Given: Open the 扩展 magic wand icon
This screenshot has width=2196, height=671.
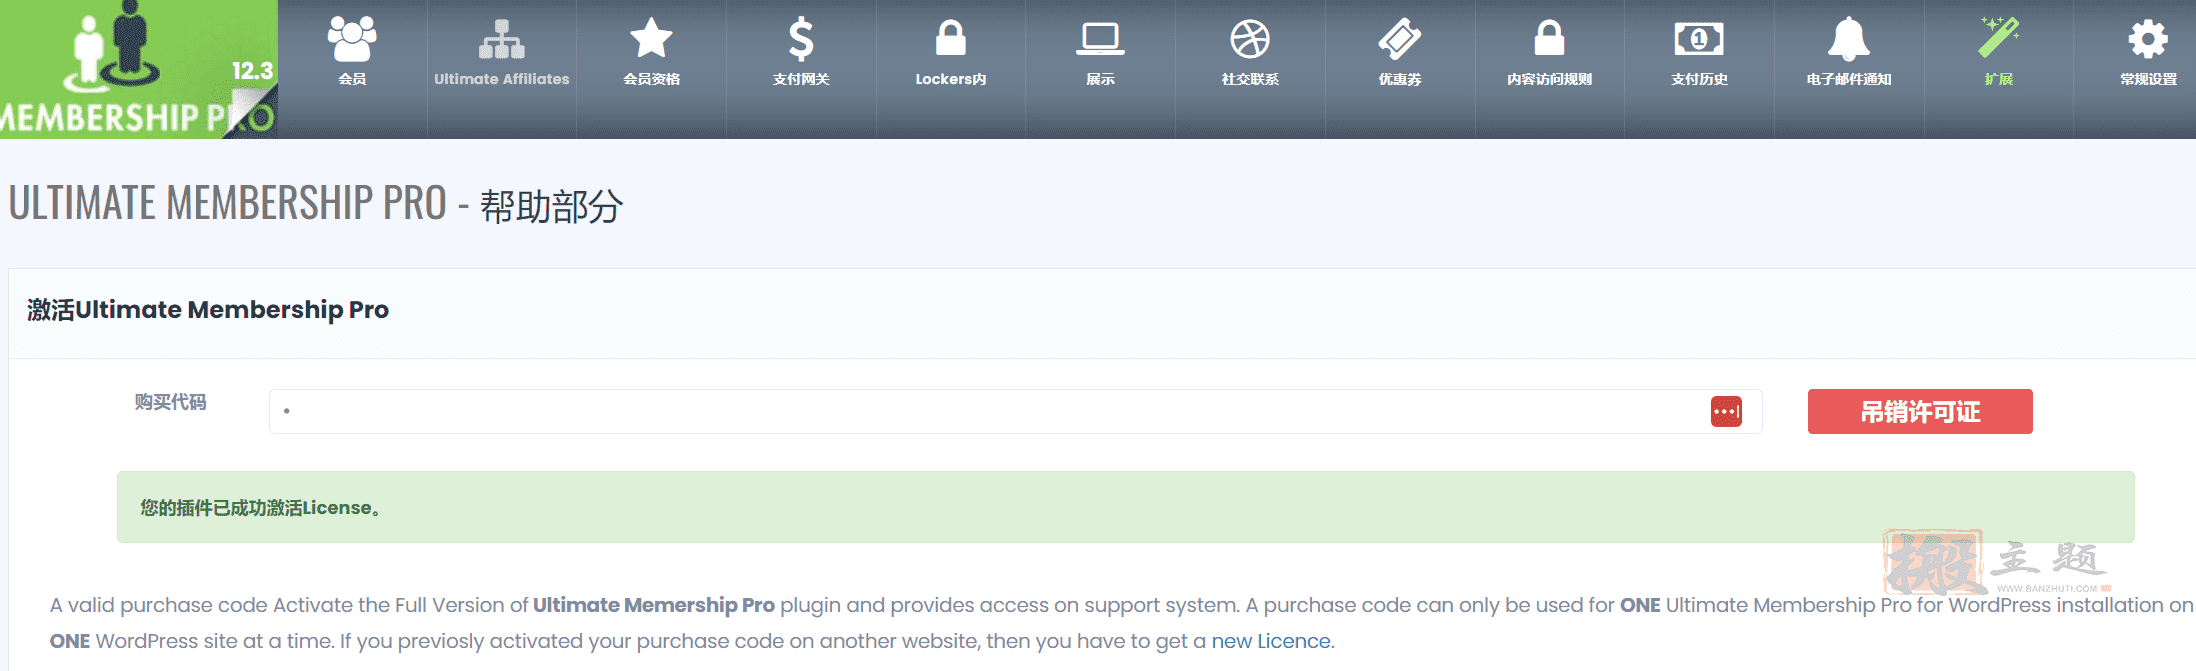Looking at the screenshot, I should click(1999, 38).
